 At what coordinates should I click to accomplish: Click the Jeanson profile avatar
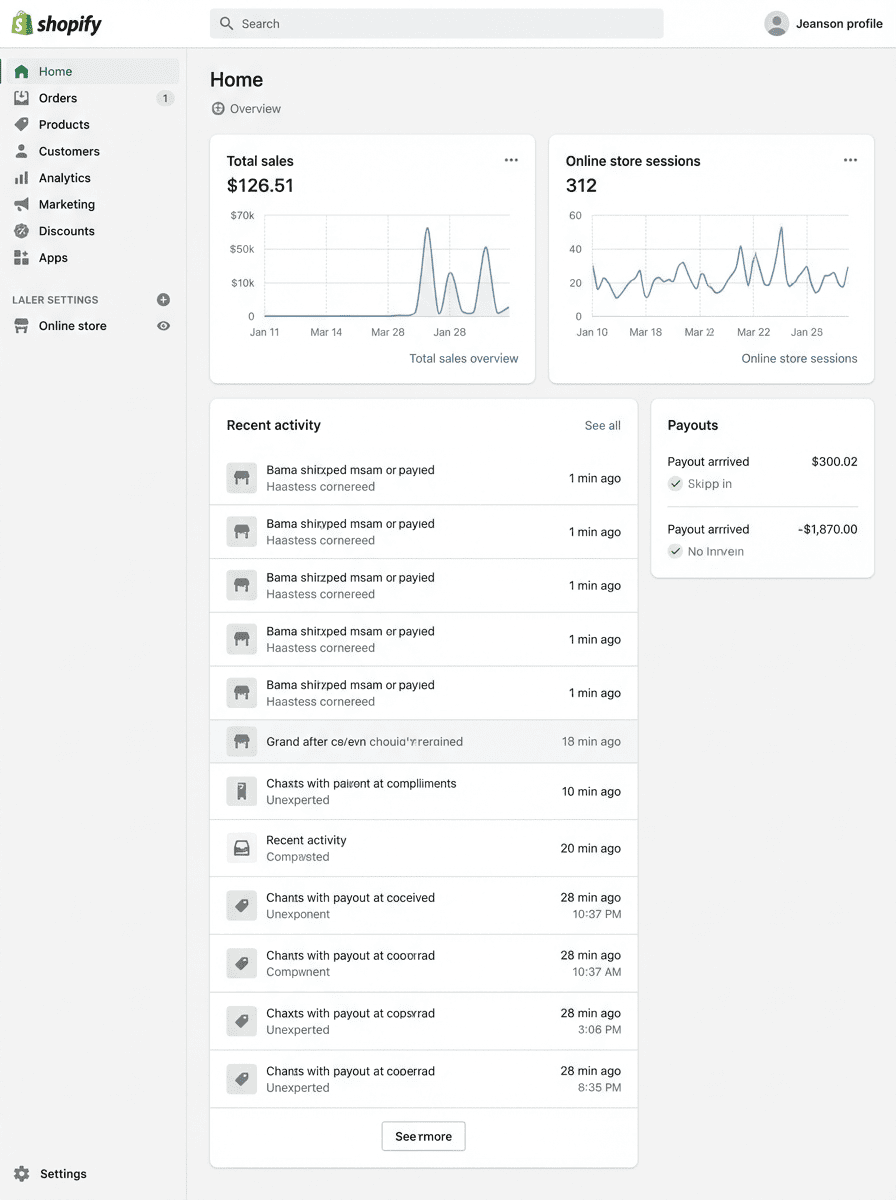coord(776,24)
